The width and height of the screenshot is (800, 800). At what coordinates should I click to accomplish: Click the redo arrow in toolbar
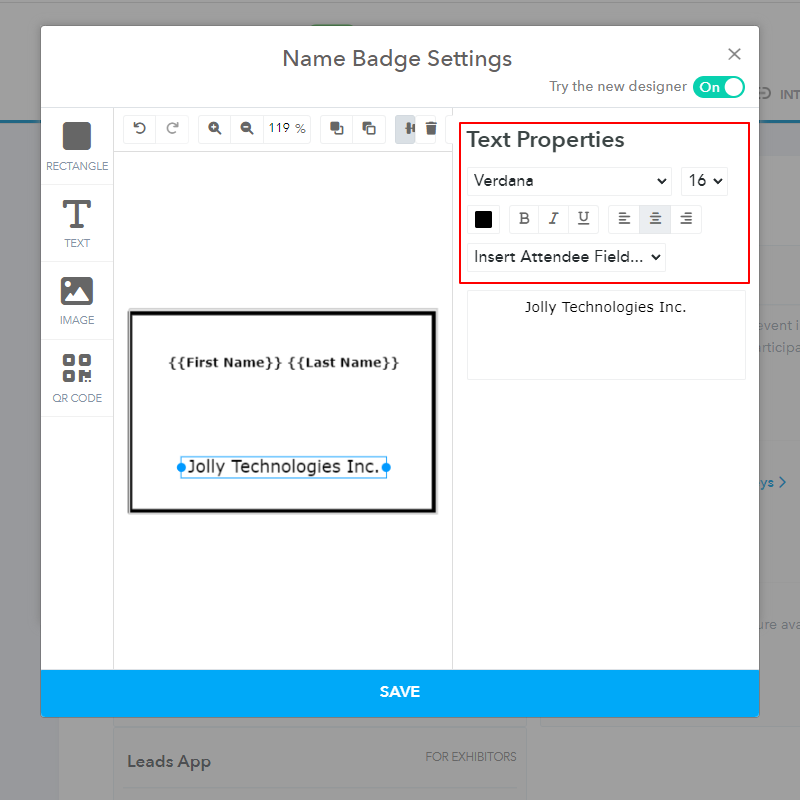click(172, 128)
